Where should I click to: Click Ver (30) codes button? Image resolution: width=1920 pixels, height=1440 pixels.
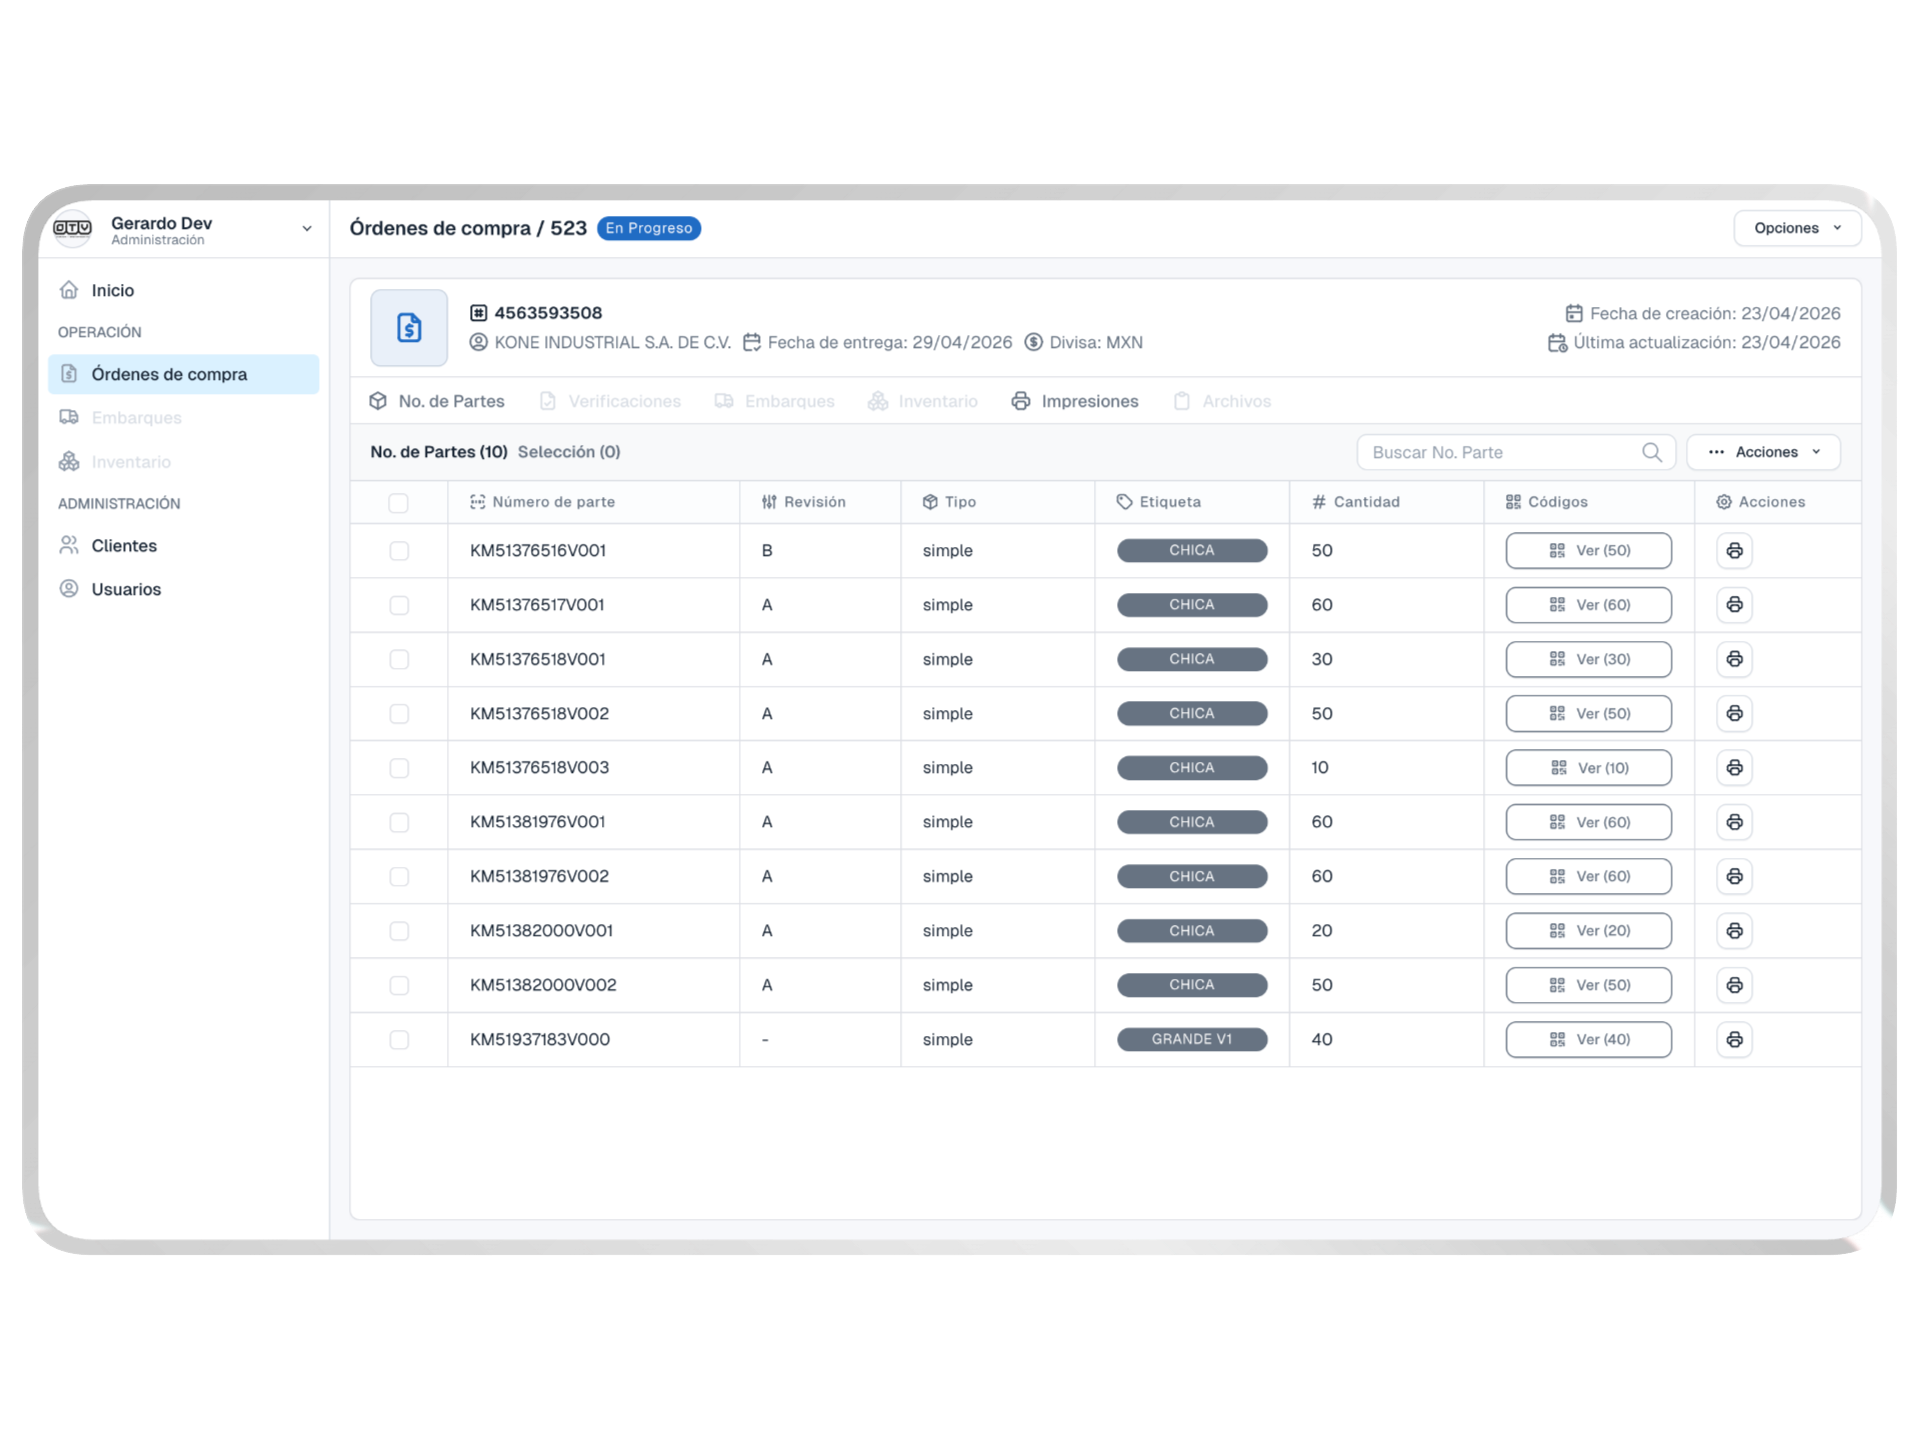coord(1588,659)
